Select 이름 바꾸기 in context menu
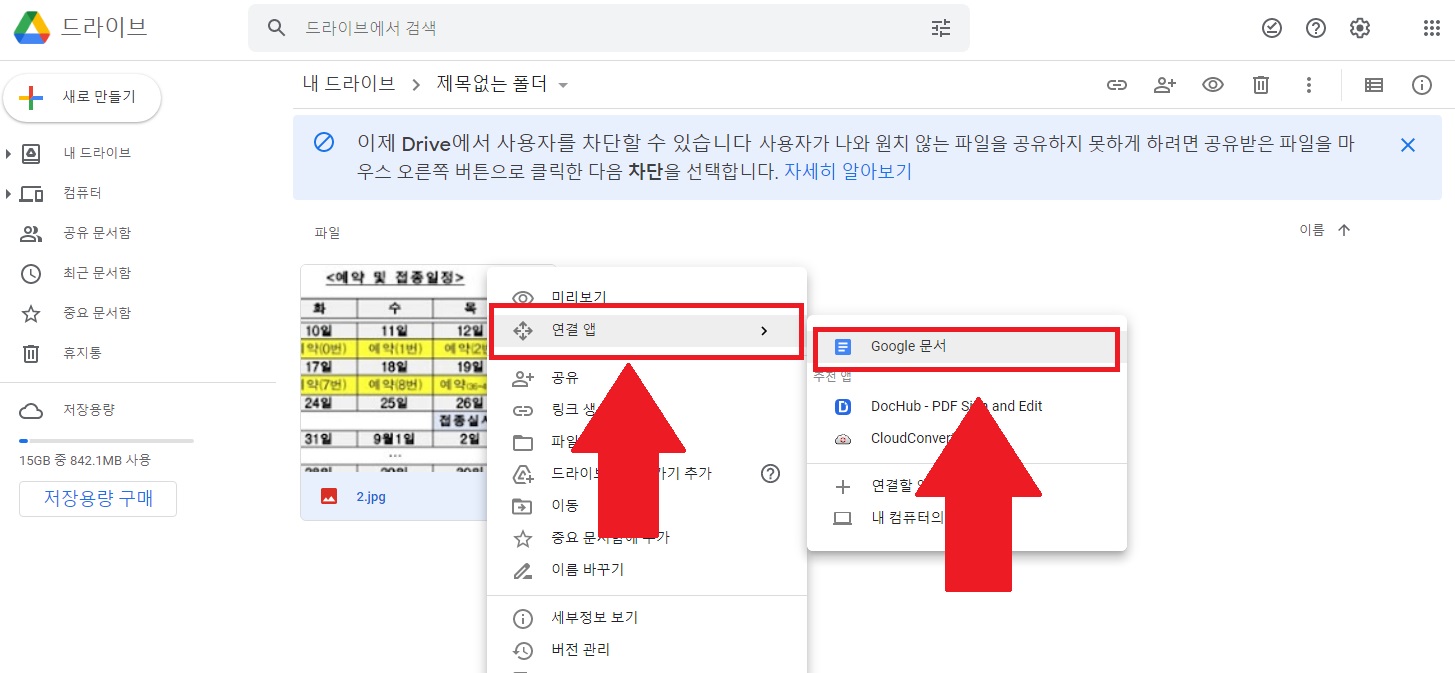Viewport: 1455px width, 673px height. pyautogui.click(x=646, y=570)
